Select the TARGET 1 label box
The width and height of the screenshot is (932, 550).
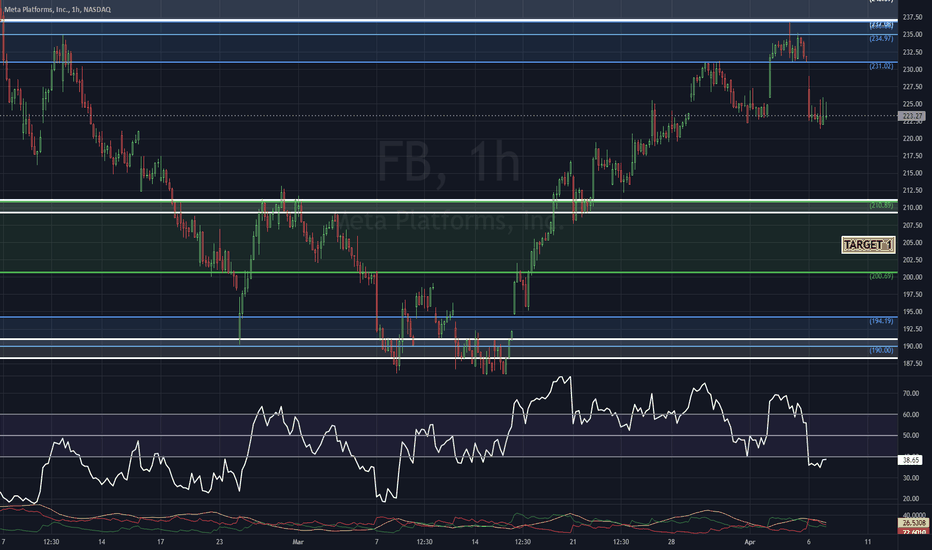868,244
